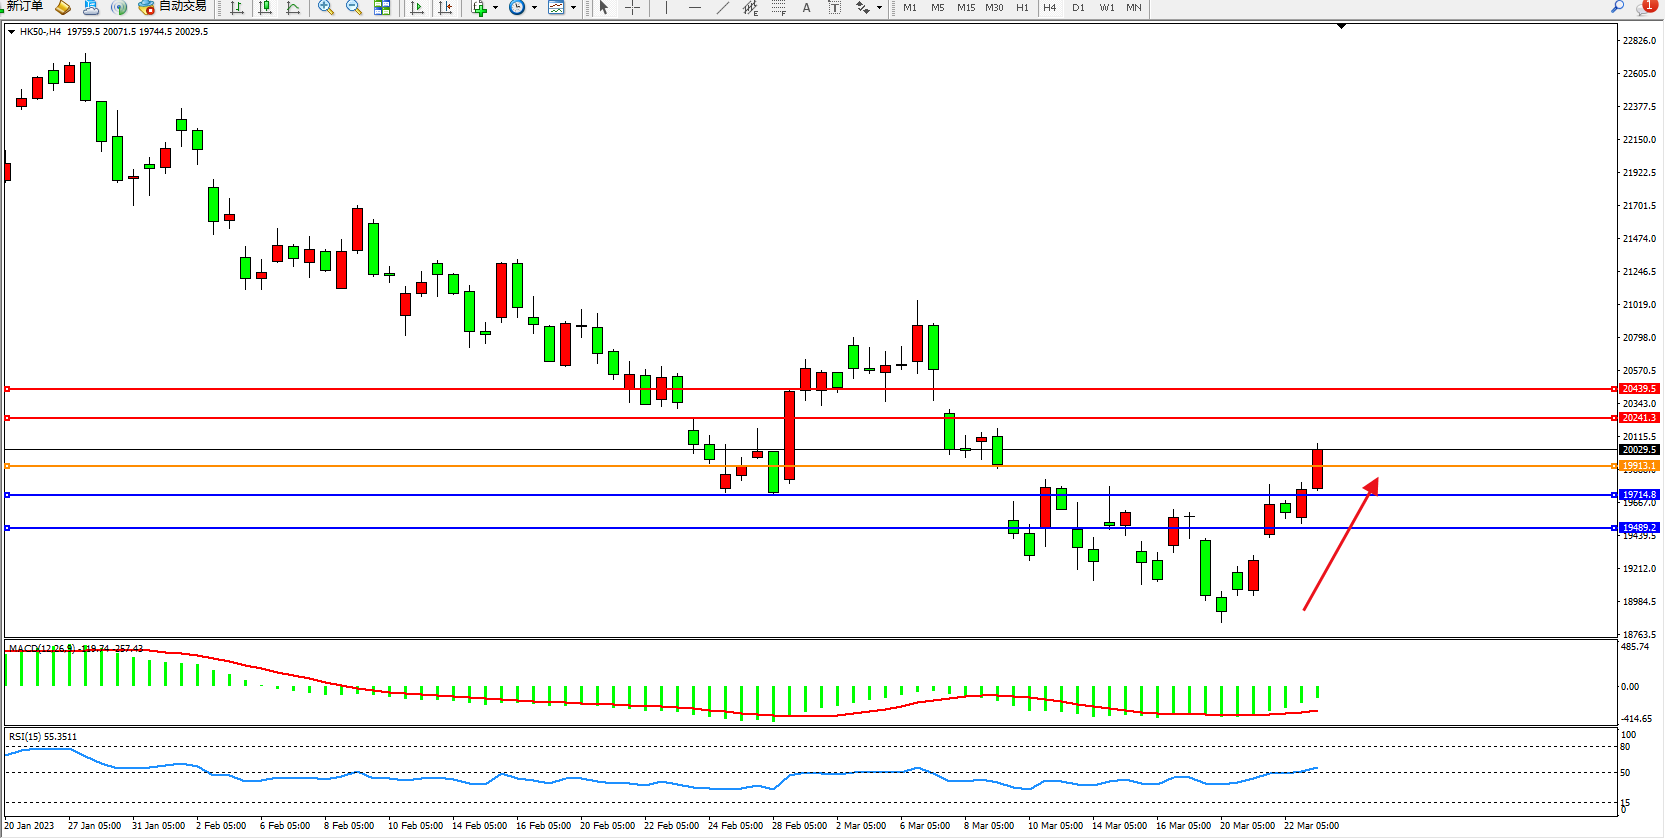Click the chart shift triangle marker
The image size is (1665, 839).
pyautogui.click(x=1341, y=27)
